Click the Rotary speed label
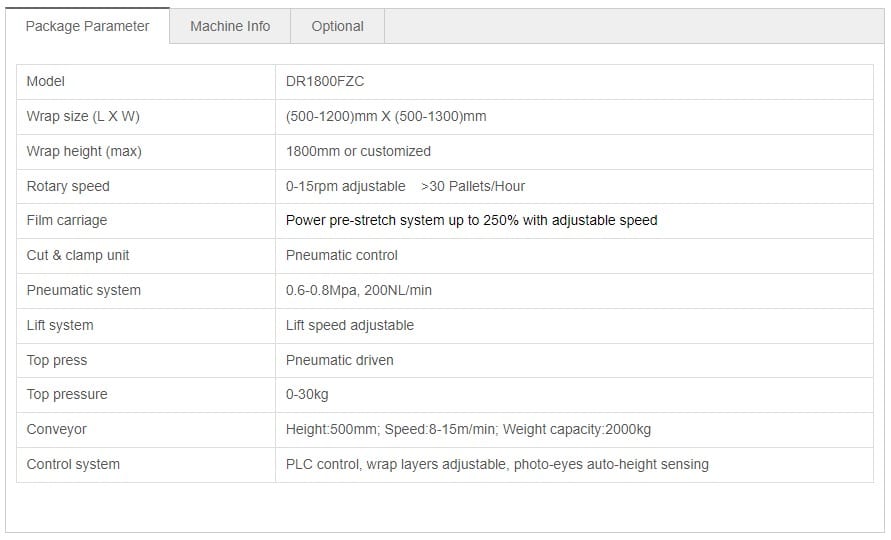This screenshot has height=540, width=891. 68,186
